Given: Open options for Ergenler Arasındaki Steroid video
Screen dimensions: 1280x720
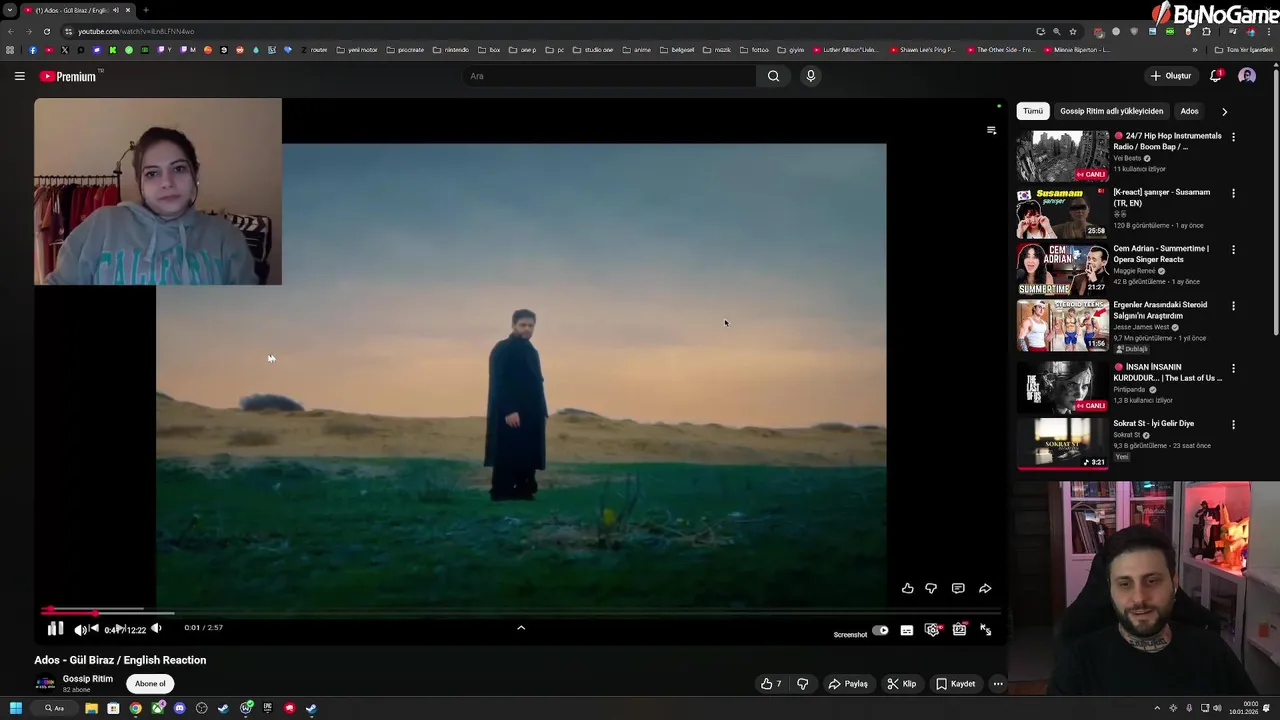Looking at the screenshot, I should click(x=1233, y=306).
